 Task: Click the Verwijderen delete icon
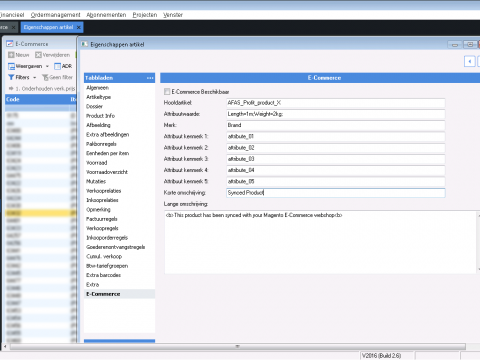tap(38, 55)
